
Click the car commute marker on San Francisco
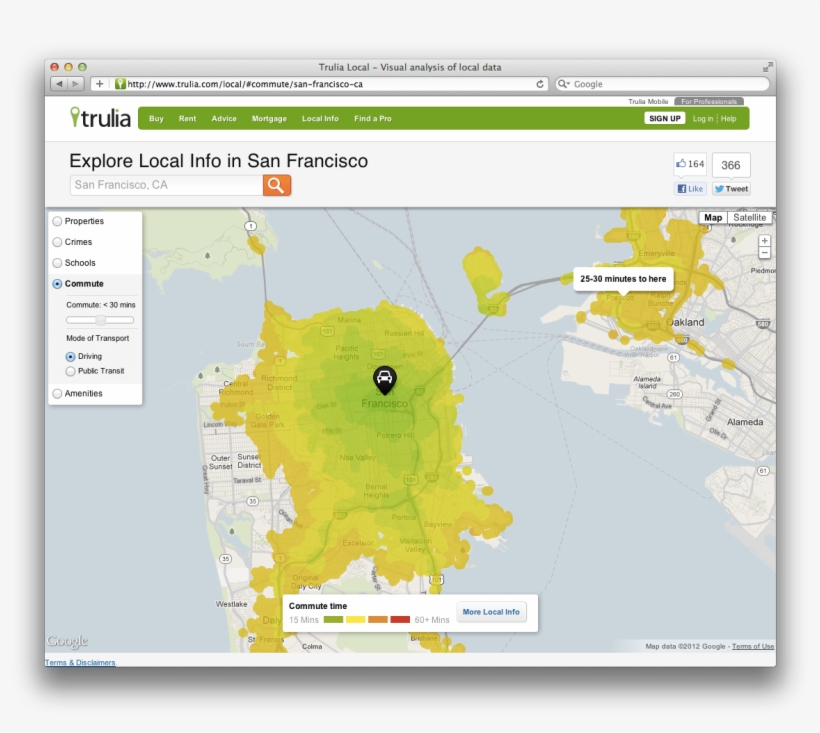pyautogui.click(x=386, y=380)
